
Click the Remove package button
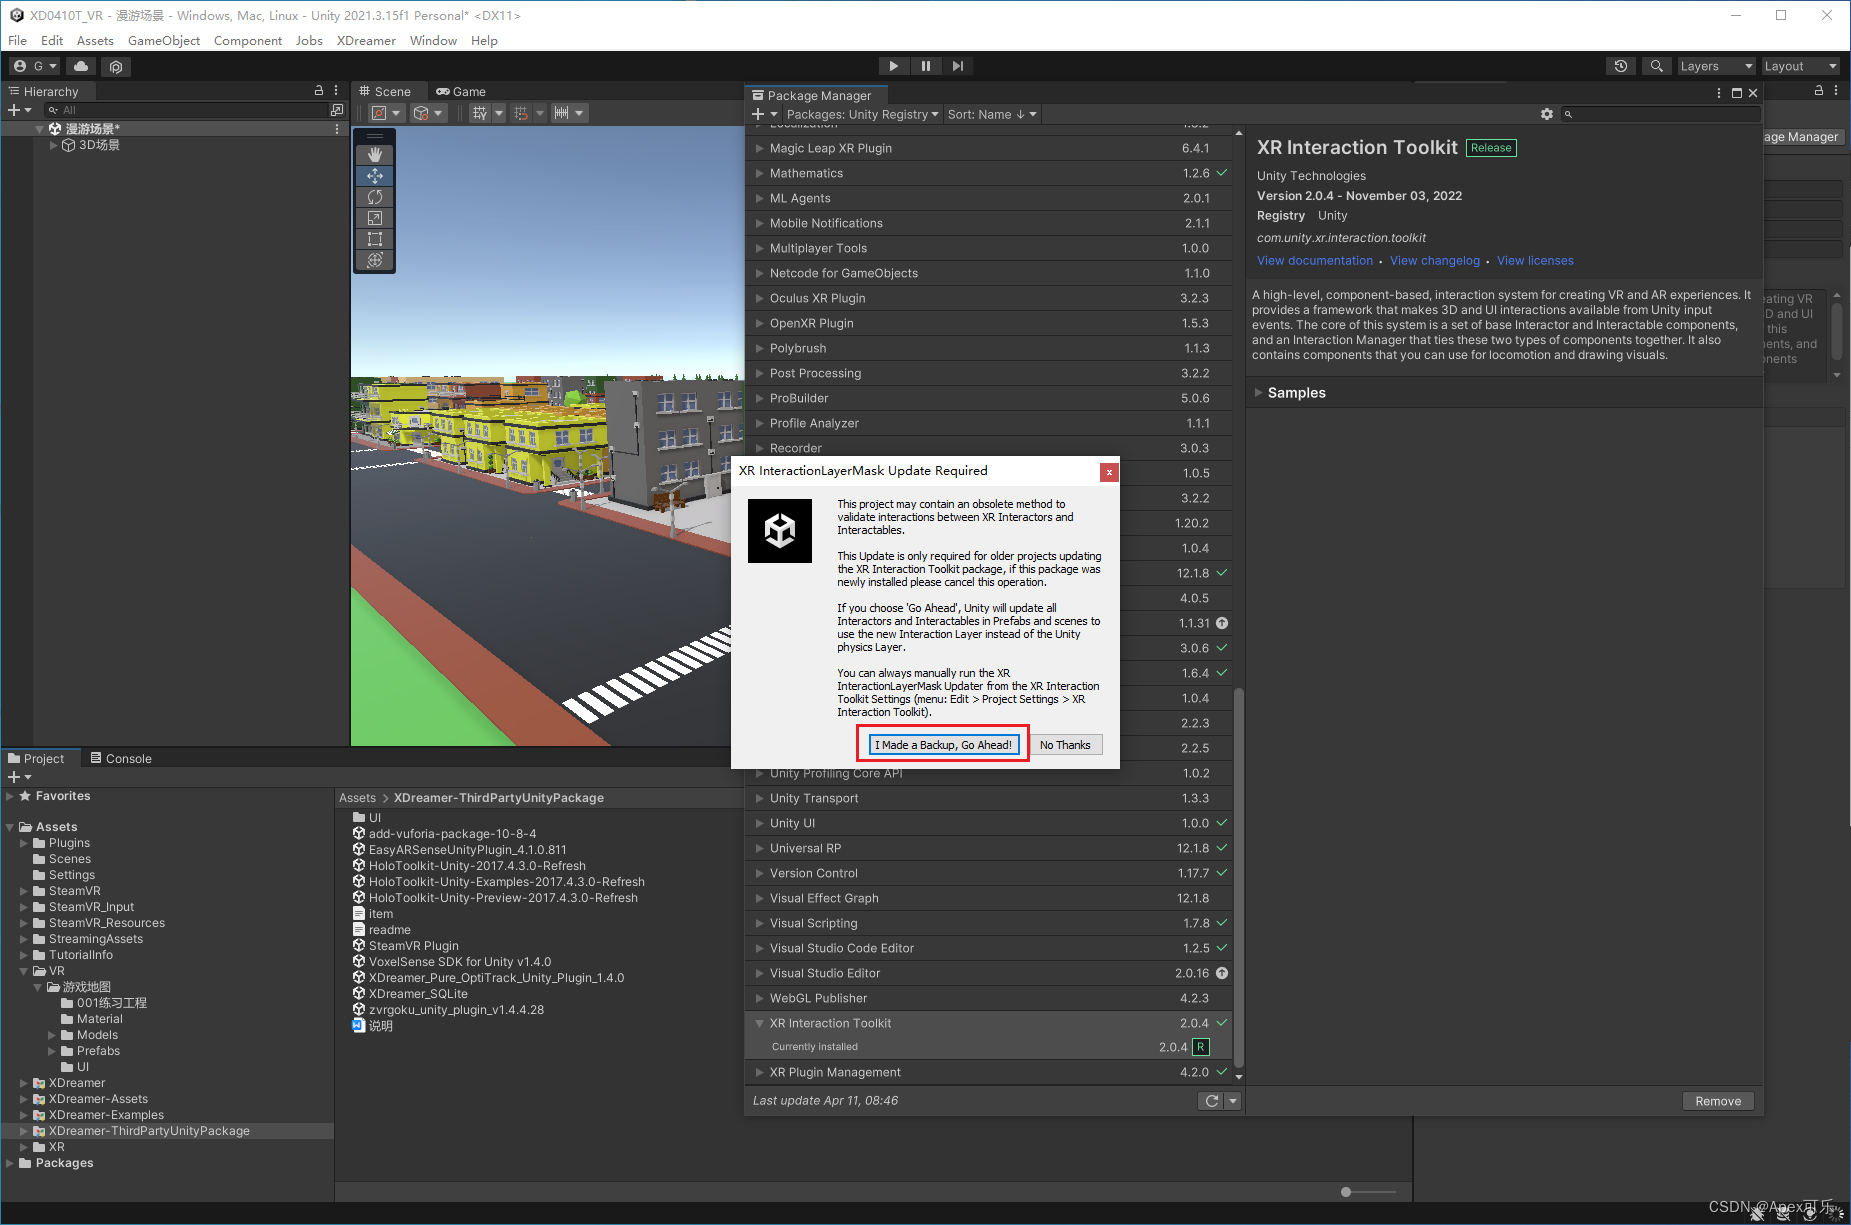pyautogui.click(x=1718, y=1101)
